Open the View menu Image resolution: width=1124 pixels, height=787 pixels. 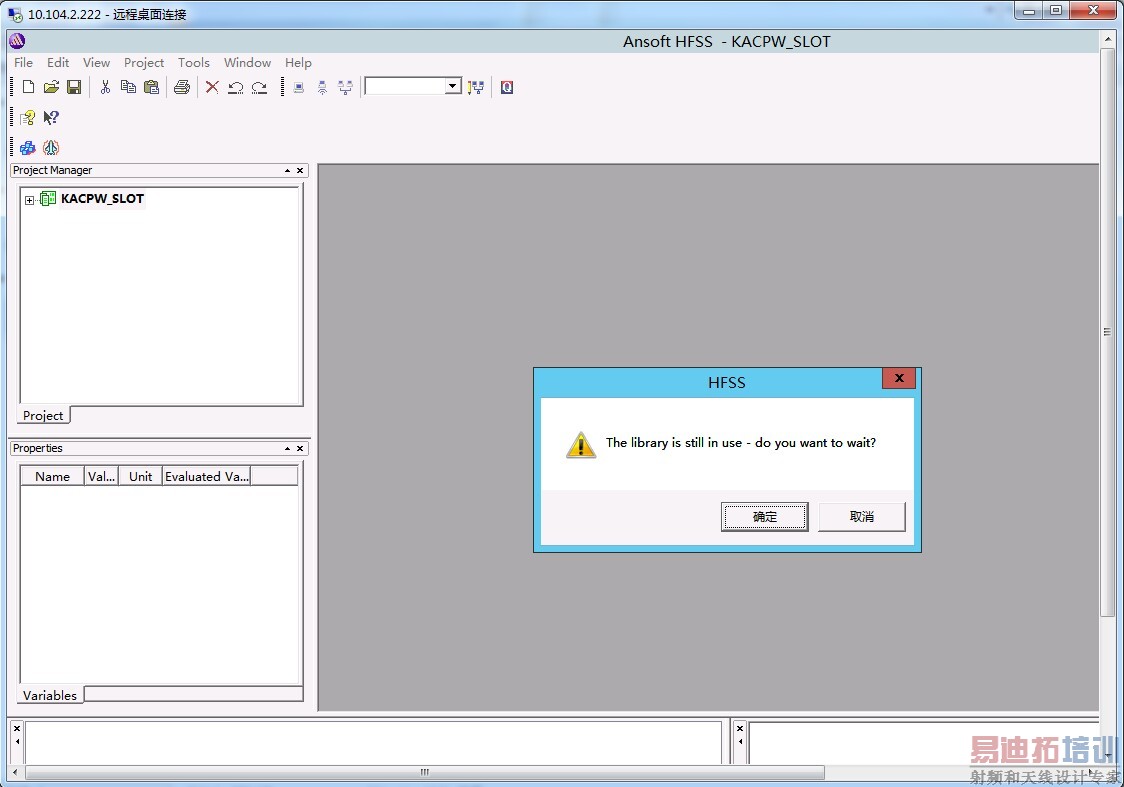96,62
